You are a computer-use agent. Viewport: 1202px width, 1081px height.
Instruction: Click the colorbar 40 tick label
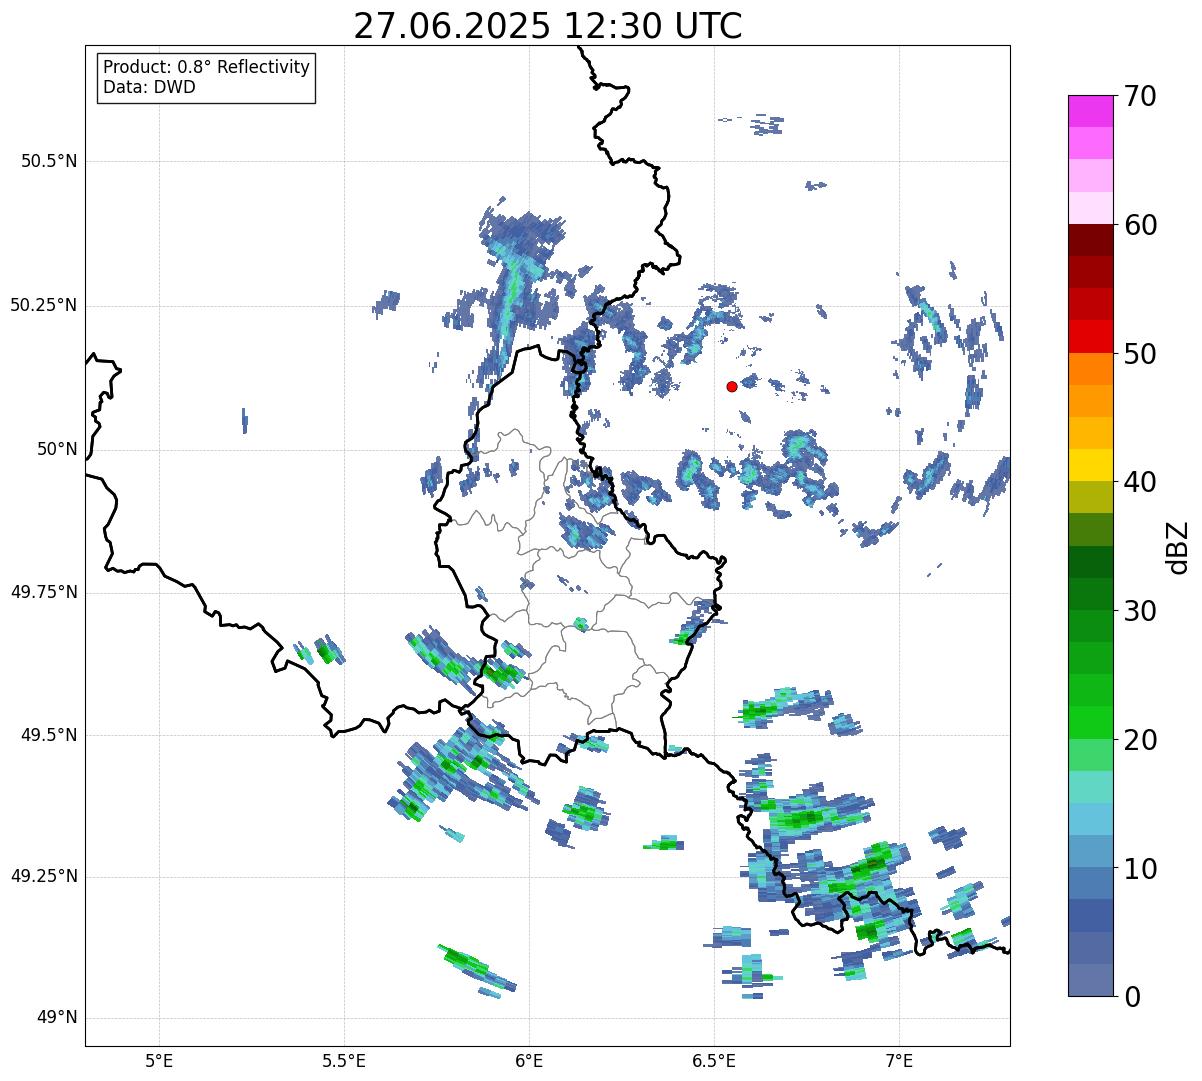[x=1140, y=482]
